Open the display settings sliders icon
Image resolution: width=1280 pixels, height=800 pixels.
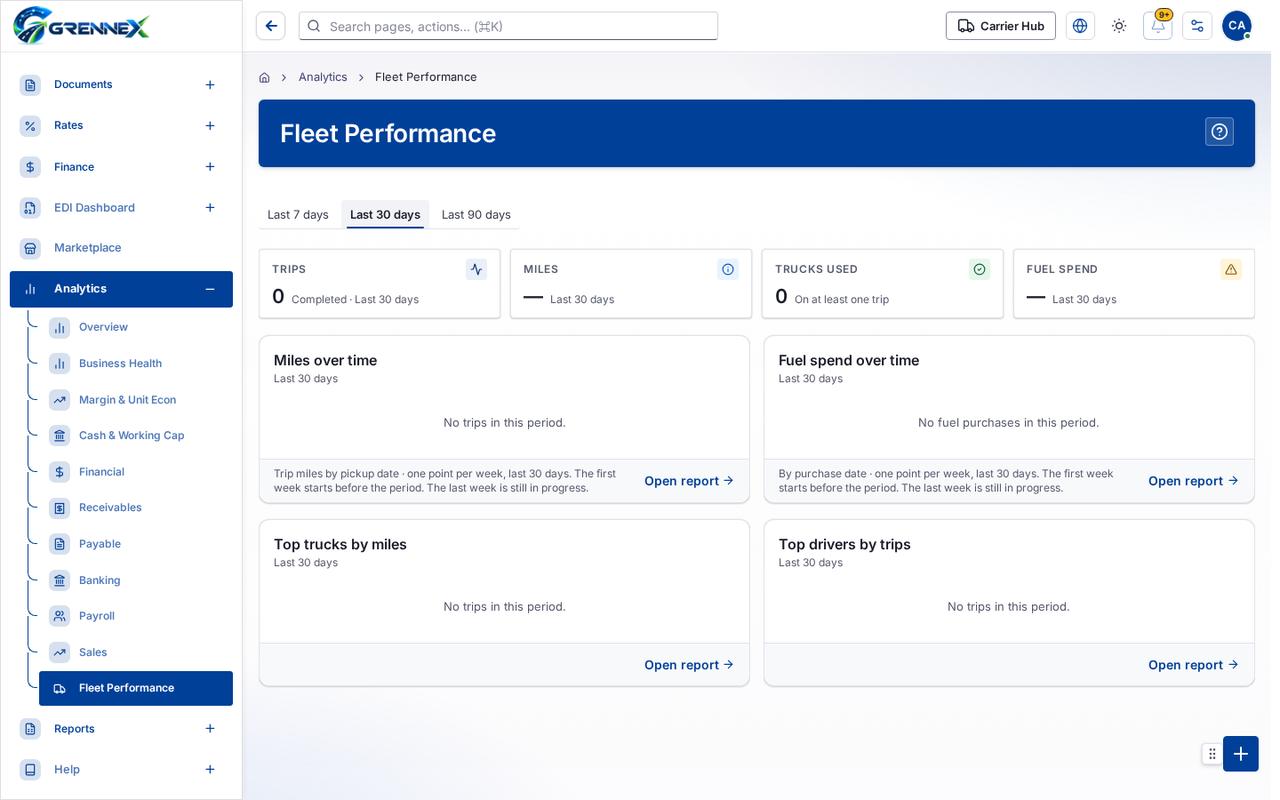[1197, 26]
